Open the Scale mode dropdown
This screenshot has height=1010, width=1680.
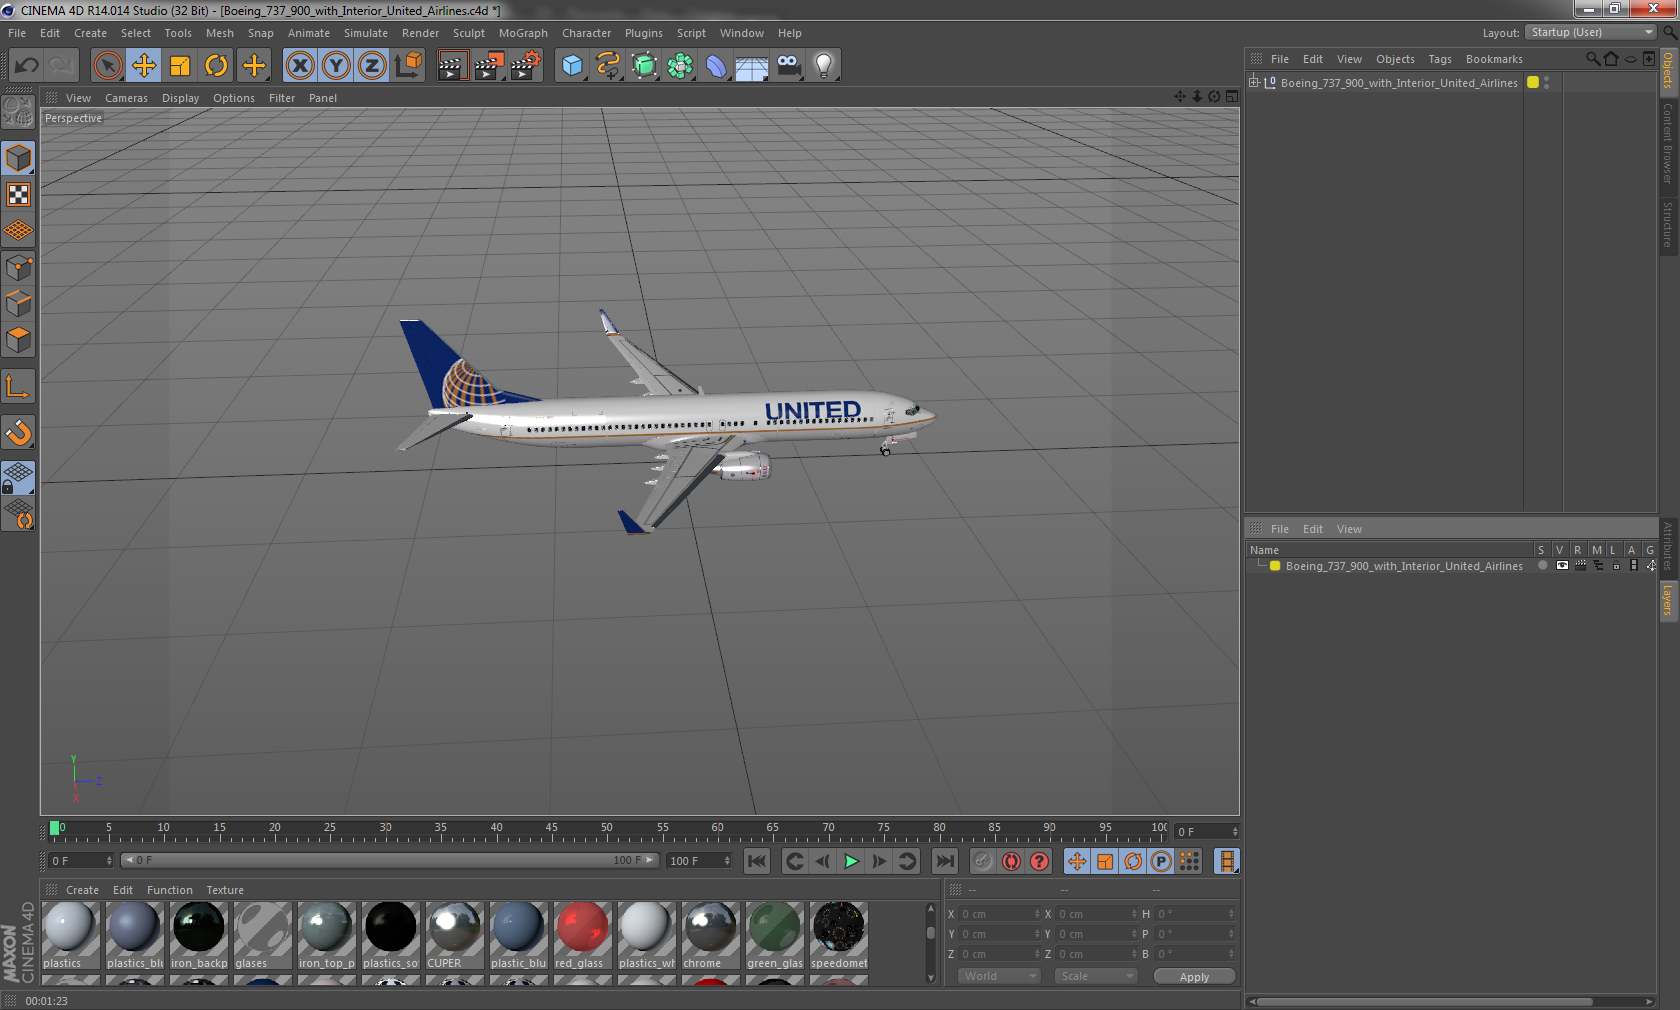(x=1096, y=976)
